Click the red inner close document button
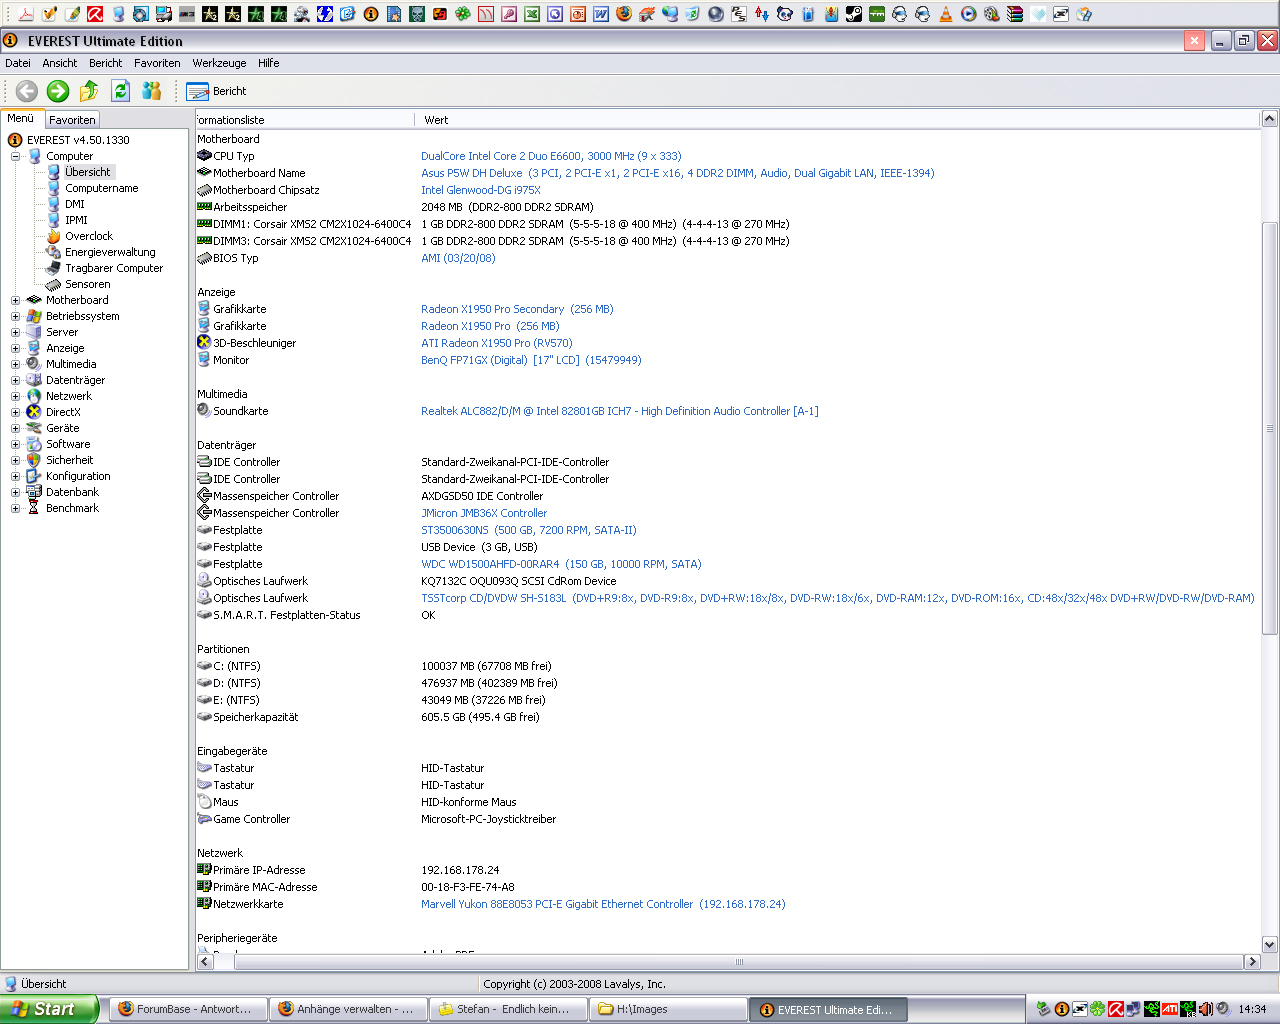1280x1024 pixels. tap(1194, 41)
